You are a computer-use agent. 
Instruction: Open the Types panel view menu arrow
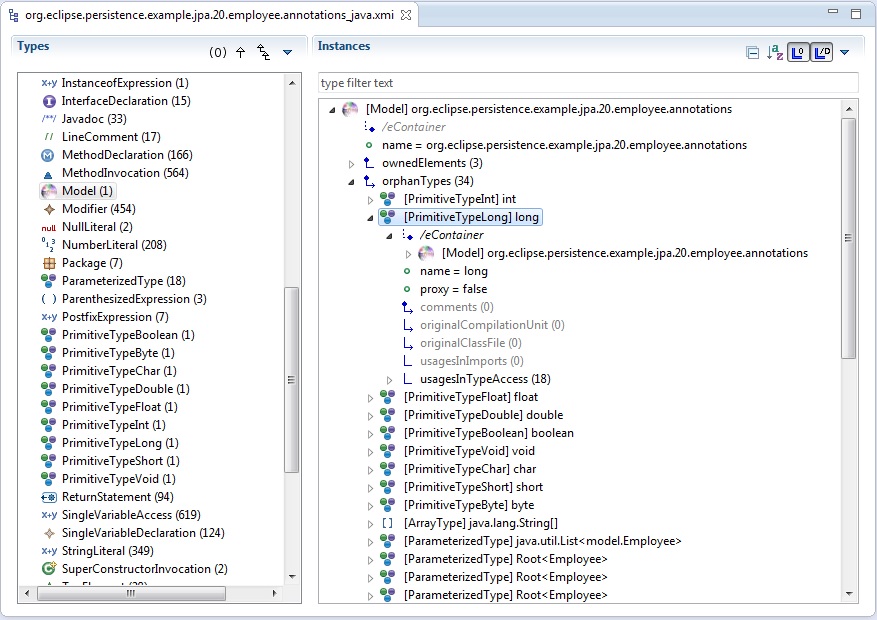(287, 53)
